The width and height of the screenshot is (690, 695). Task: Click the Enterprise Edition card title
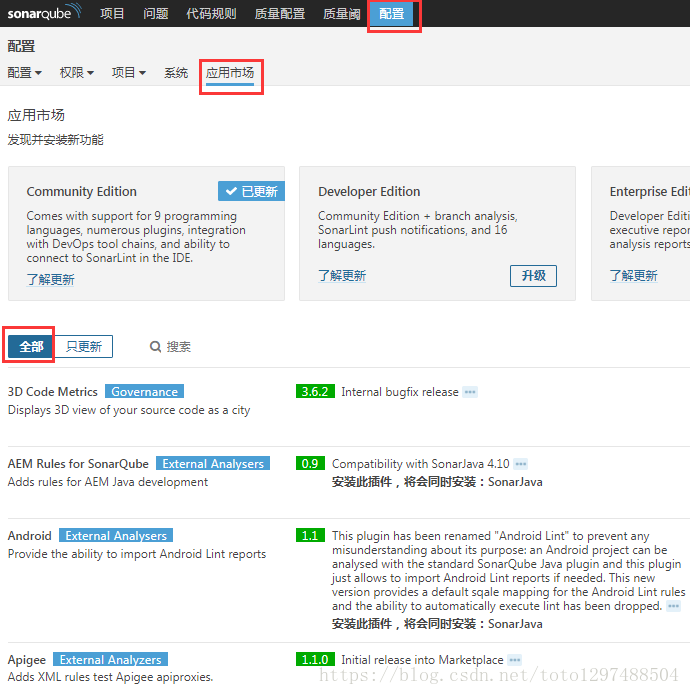[650, 191]
